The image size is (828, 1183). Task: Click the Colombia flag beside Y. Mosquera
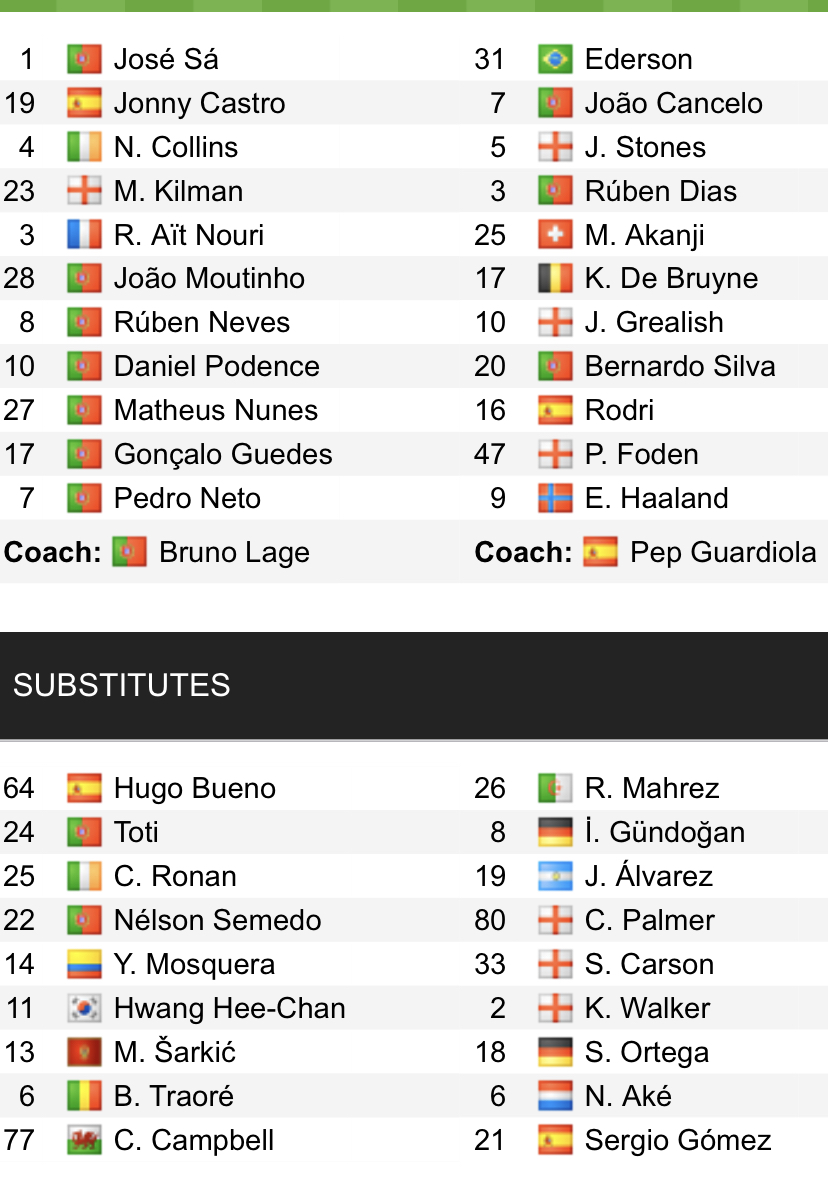click(84, 965)
